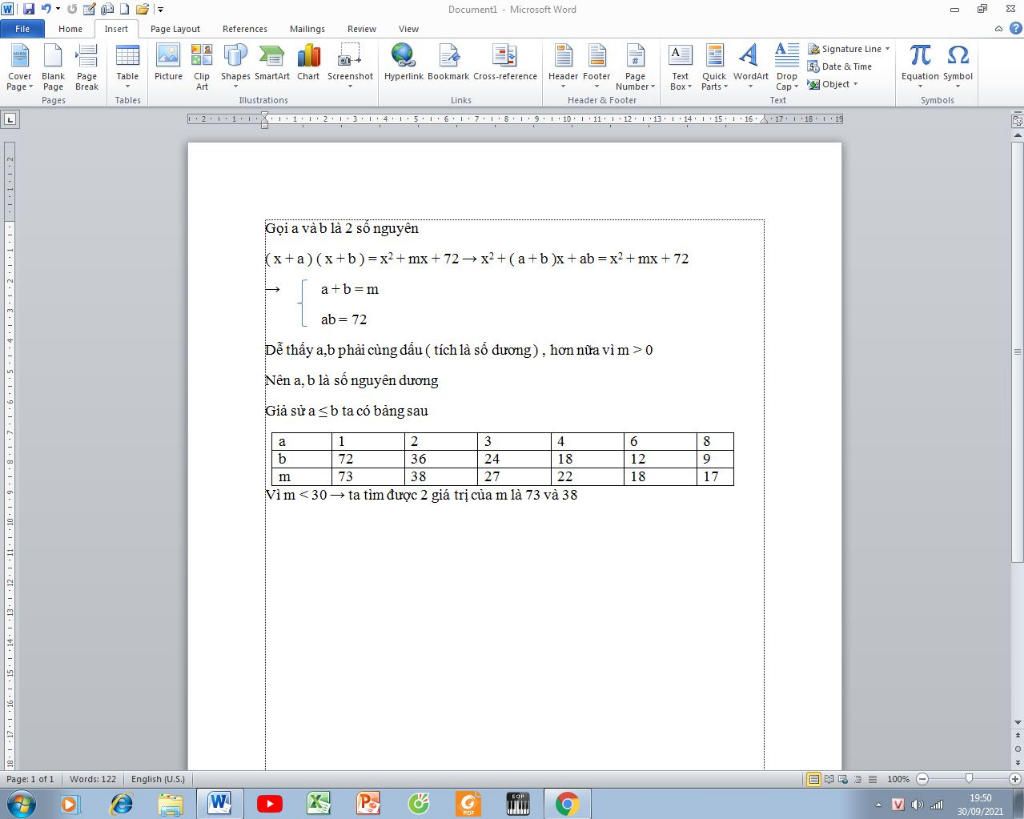
Task: Customize the Quick Access Toolbar dropdown
Action: 161,9
